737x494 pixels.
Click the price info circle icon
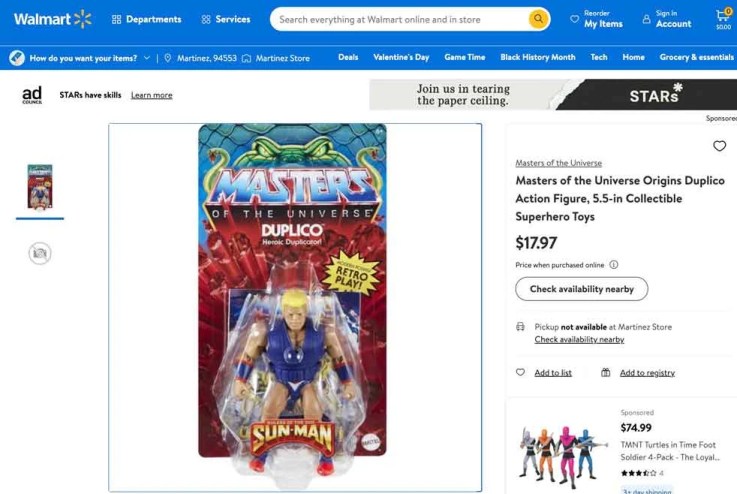[613, 265]
